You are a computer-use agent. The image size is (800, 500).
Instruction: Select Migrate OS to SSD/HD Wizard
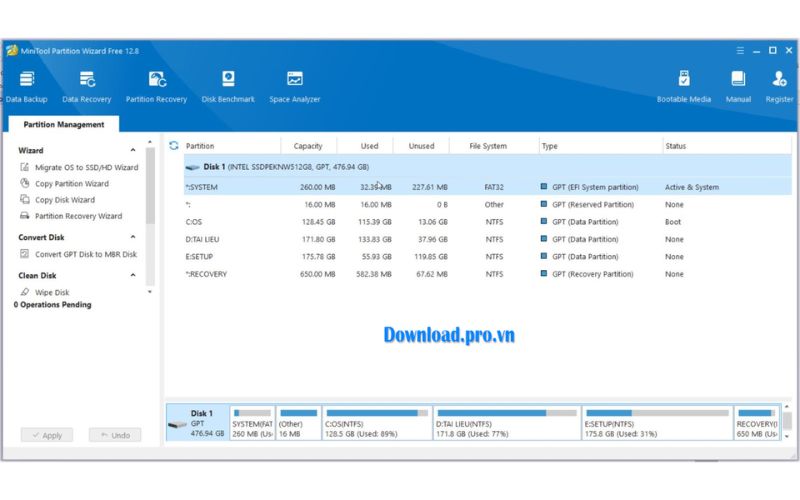pos(86,168)
